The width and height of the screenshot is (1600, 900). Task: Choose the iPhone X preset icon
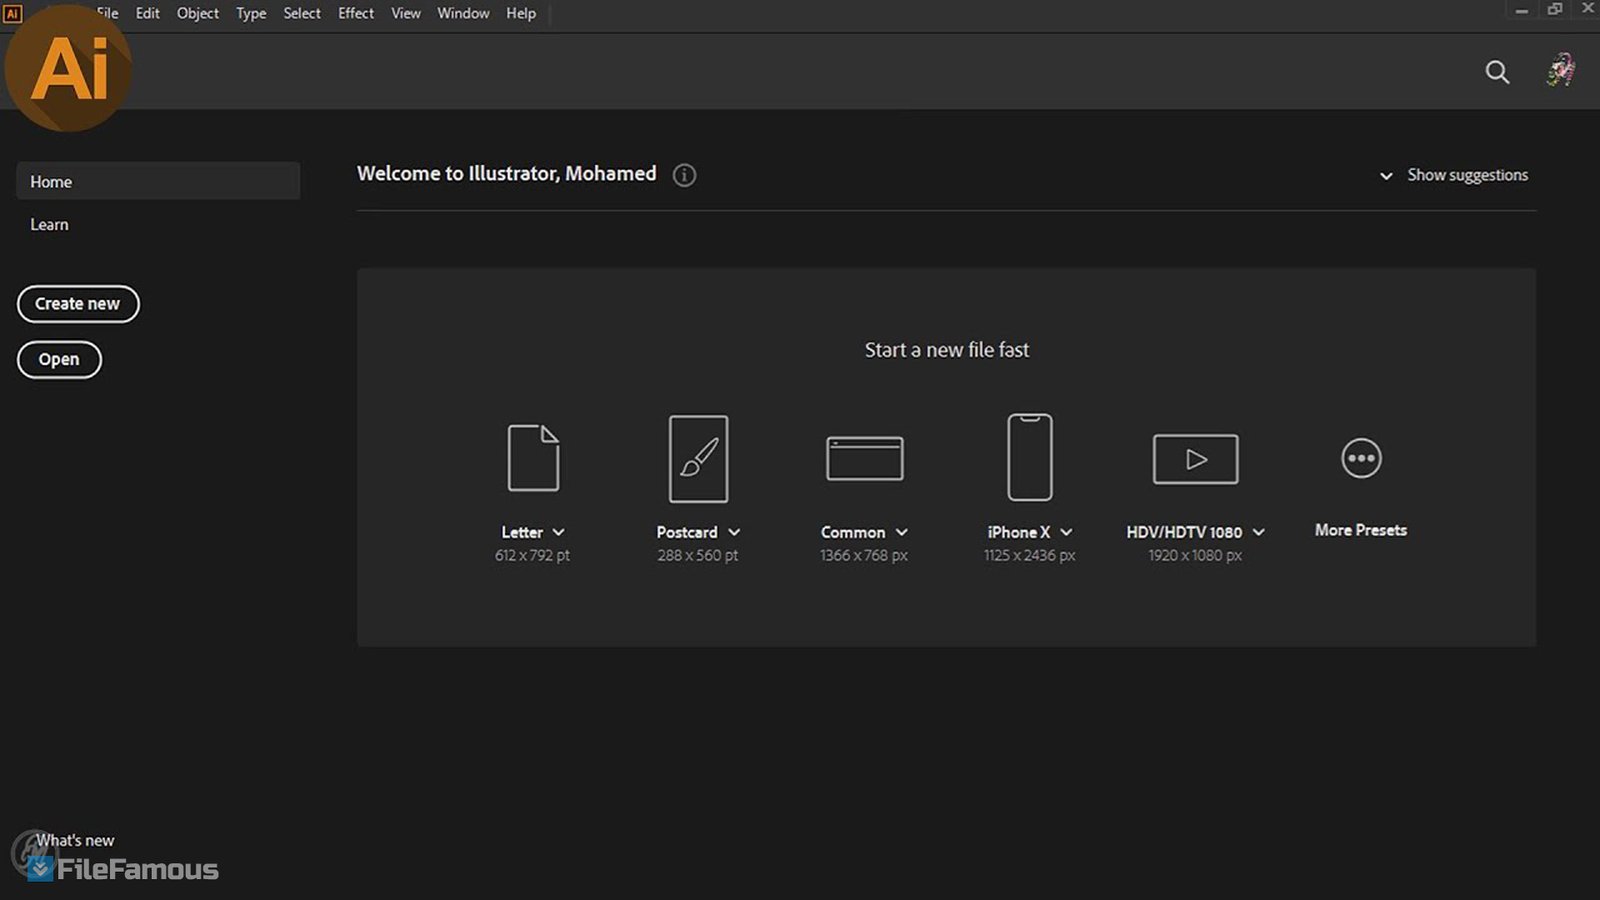1030,457
